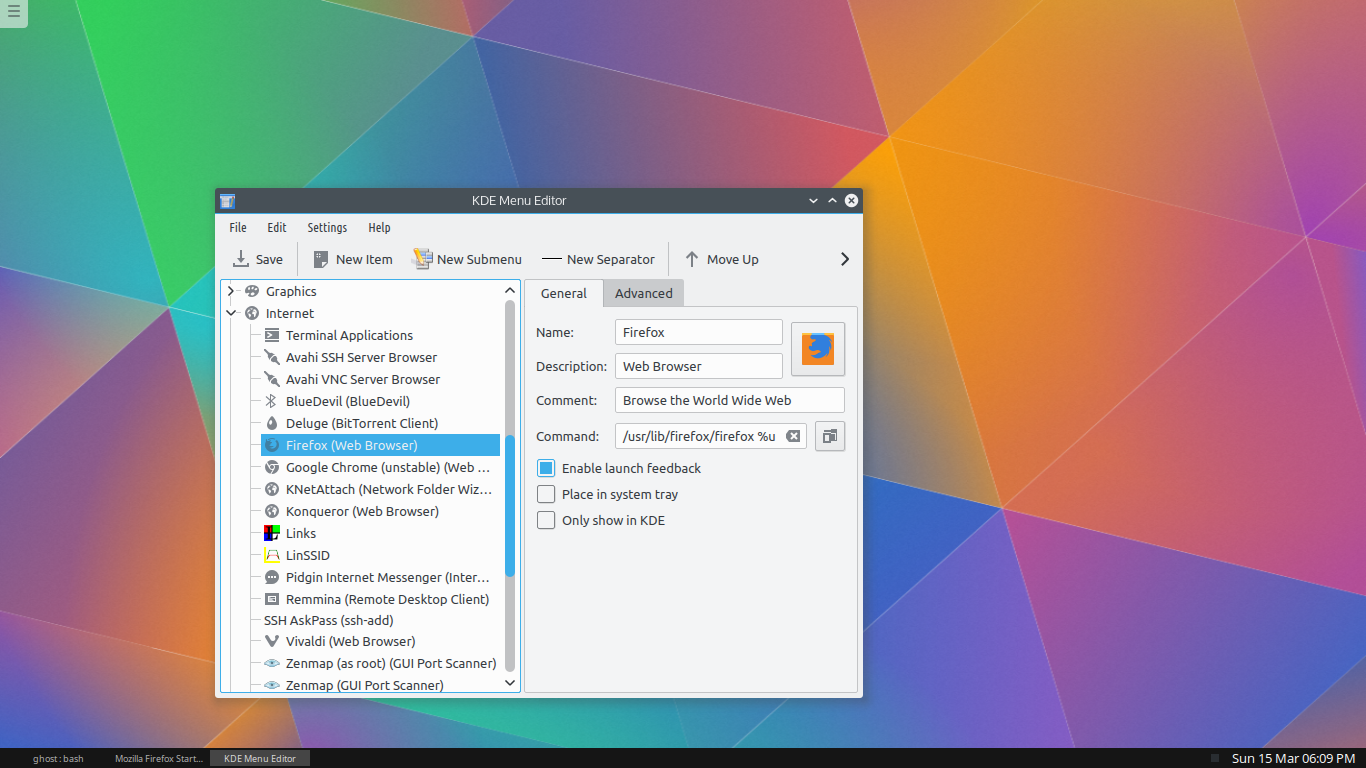
Task: Select Zenmap (GUI Port Scanner) entry
Action: pyautogui.click(x=365, y=685)
